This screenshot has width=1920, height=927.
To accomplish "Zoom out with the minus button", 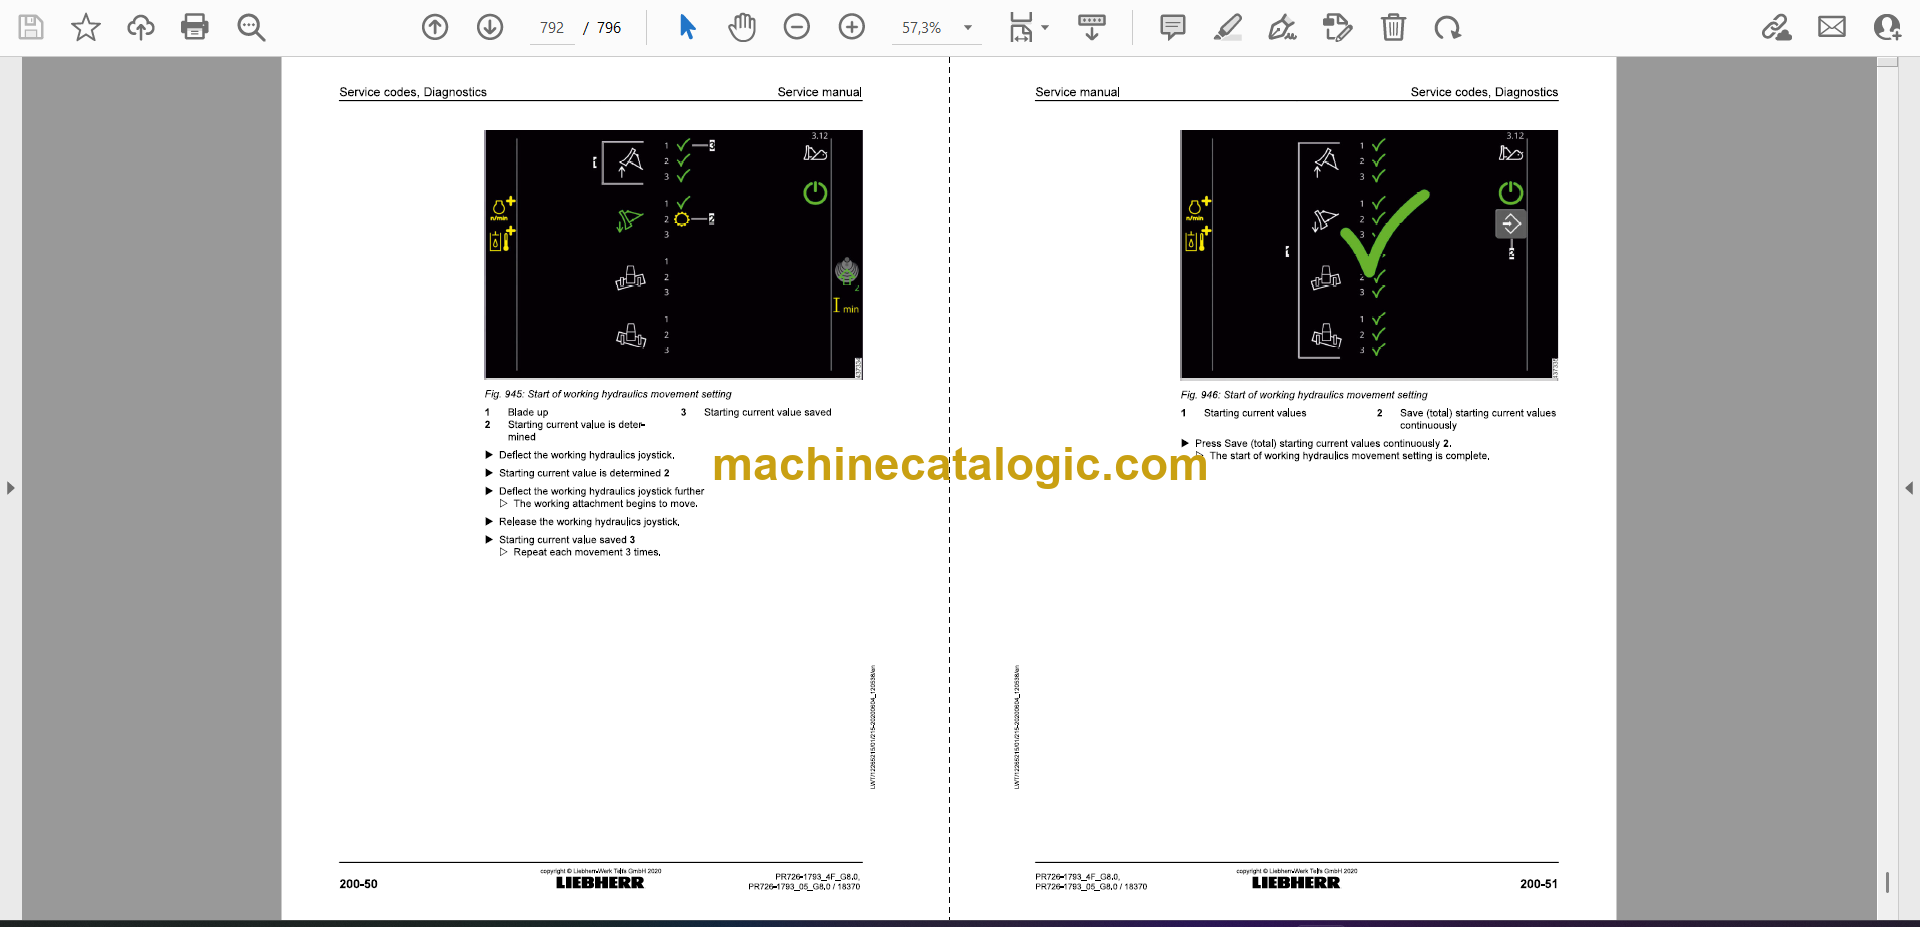I will coord(797,27).
